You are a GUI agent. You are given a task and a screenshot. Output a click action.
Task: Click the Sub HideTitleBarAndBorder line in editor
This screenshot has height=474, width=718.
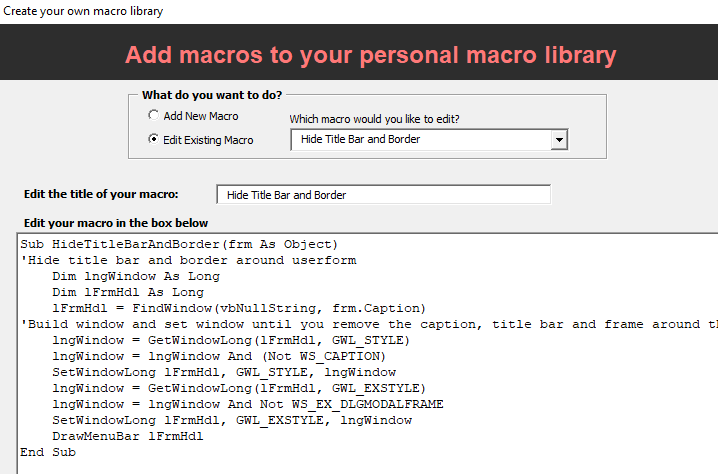180,244
